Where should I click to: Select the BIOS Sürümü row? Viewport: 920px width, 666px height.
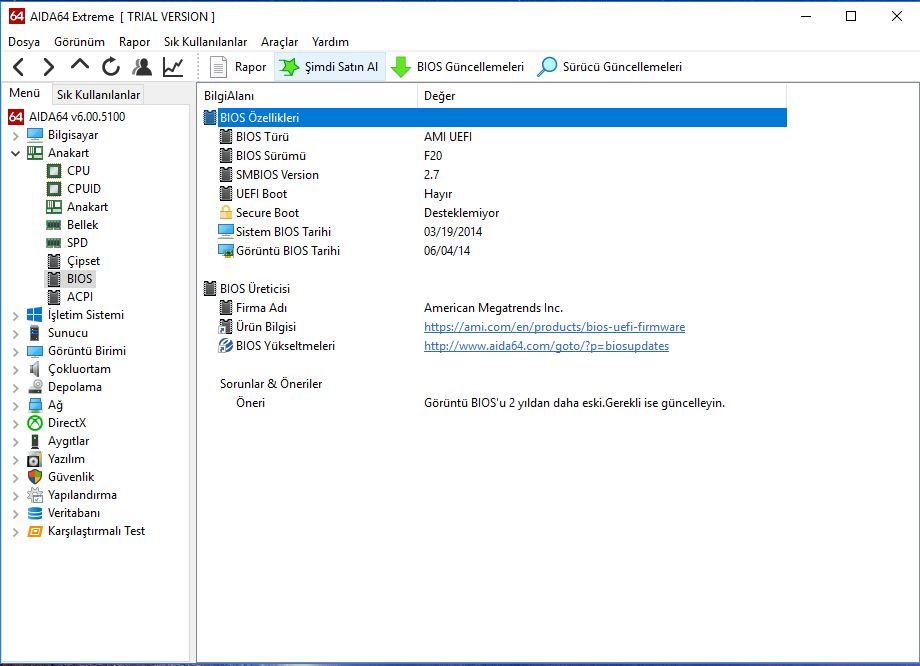coord(494,156)
